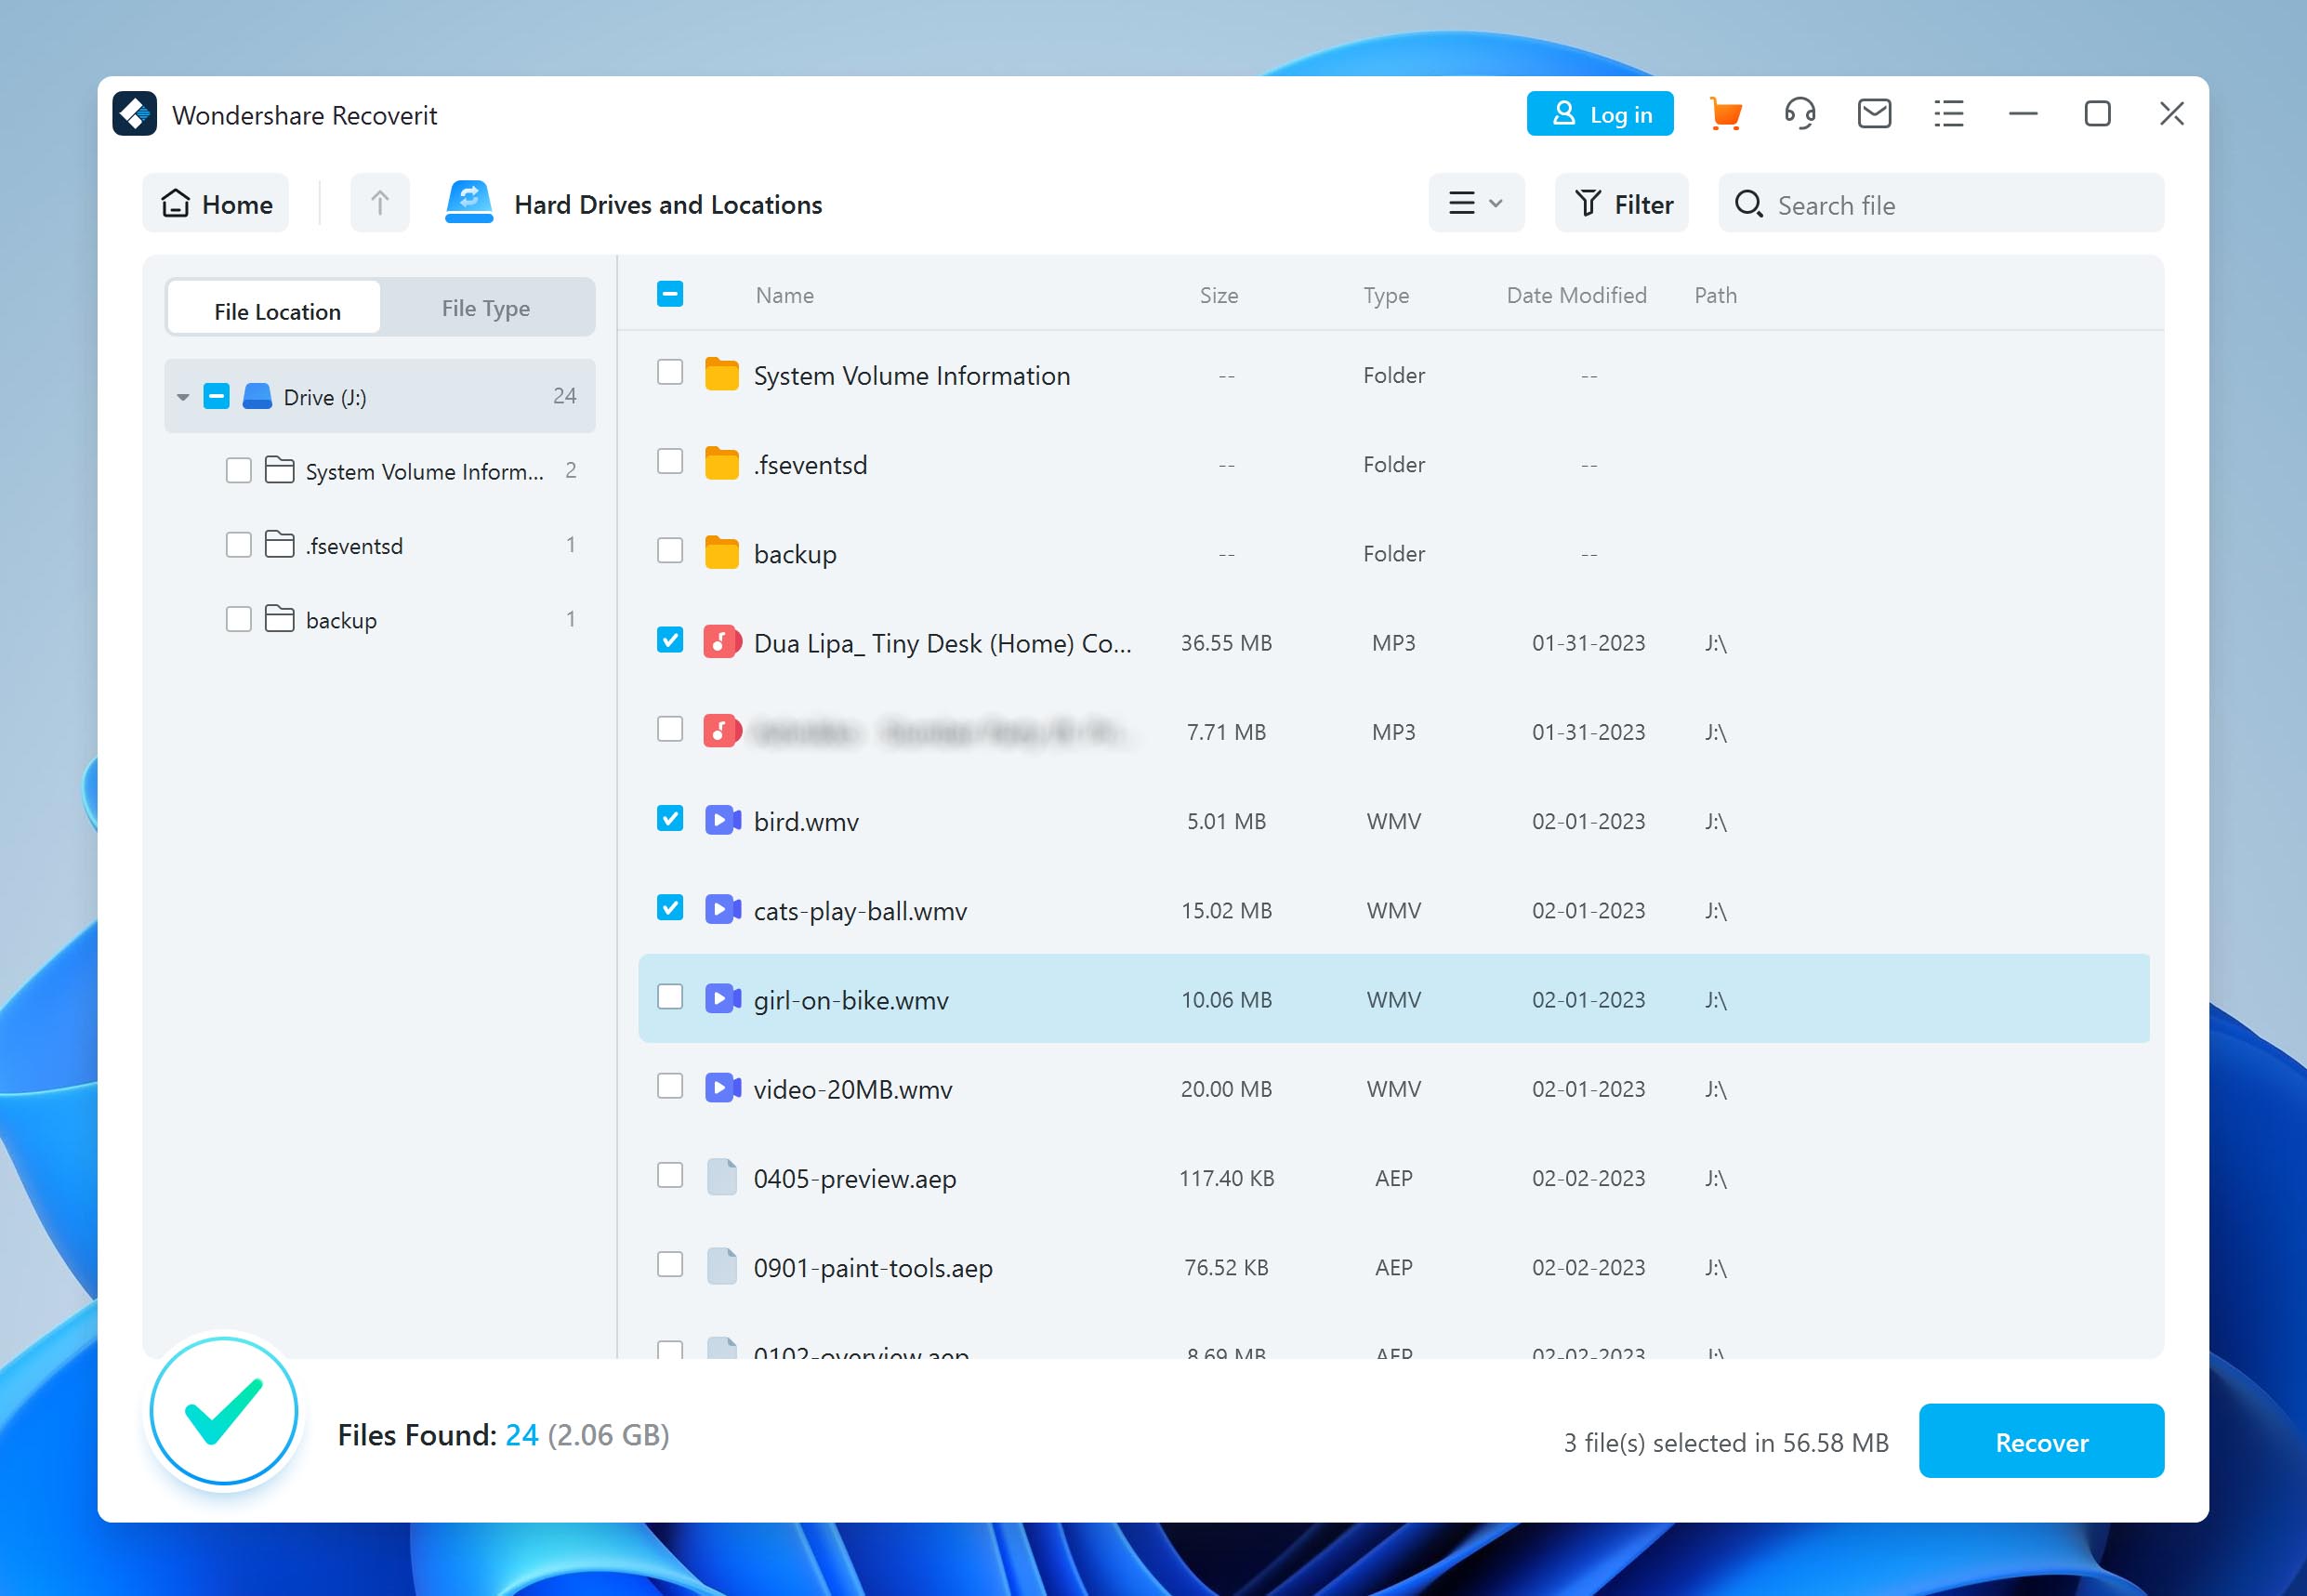The image size is (2307, 1596).
Task: Sort by Date Modified column header
Action: pyautogui.click(x=1576, y=295)
